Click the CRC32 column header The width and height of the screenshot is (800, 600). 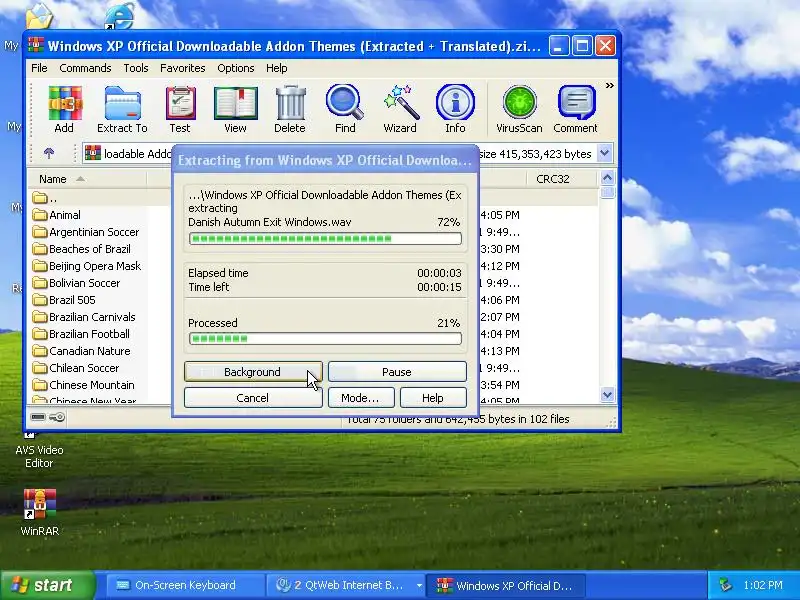[560, 179]
